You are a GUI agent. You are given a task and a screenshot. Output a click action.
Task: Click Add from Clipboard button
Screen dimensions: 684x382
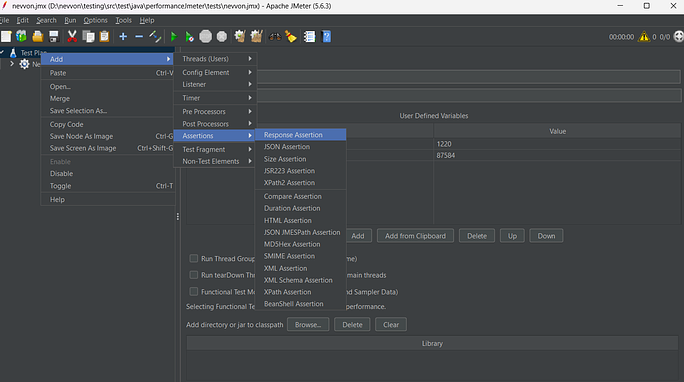[415, 236]
